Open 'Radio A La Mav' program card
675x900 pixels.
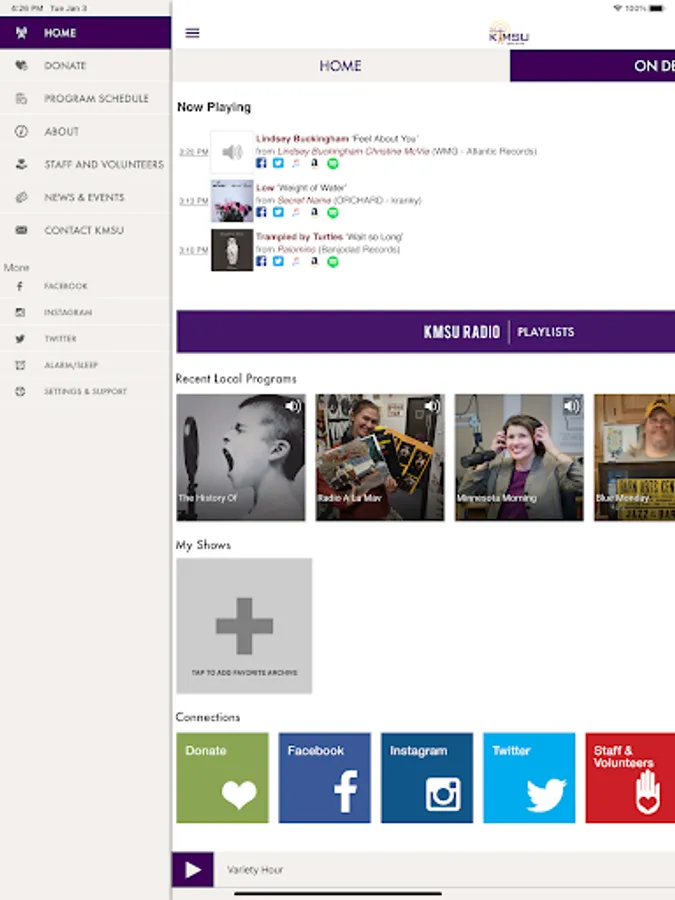[380, 457]
